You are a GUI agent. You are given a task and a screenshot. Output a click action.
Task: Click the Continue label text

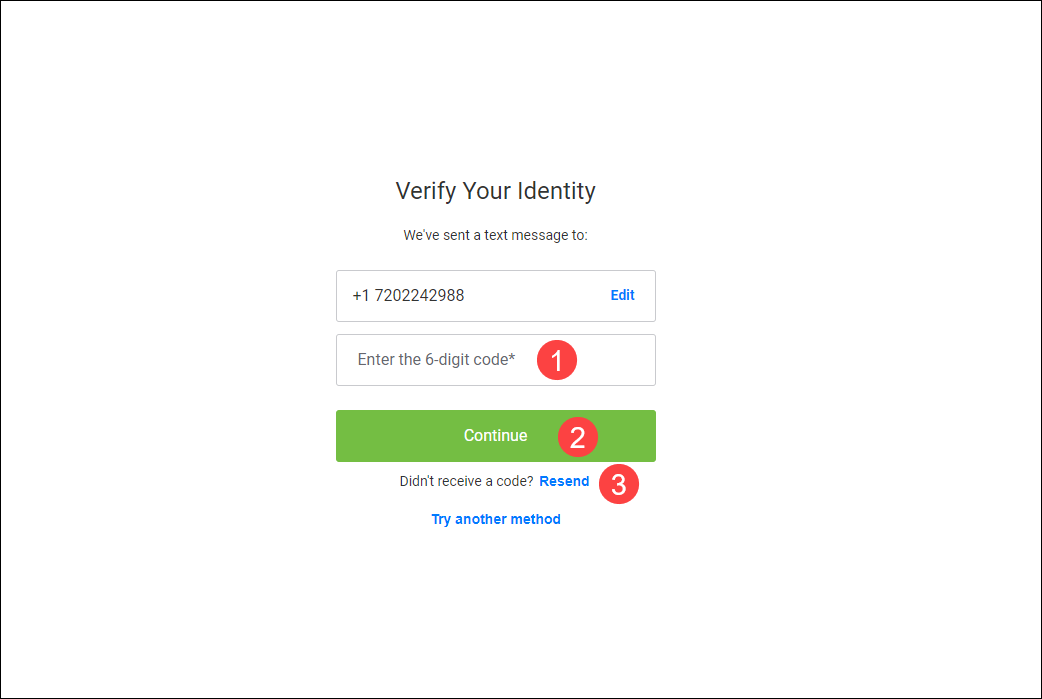click(496, 435)
